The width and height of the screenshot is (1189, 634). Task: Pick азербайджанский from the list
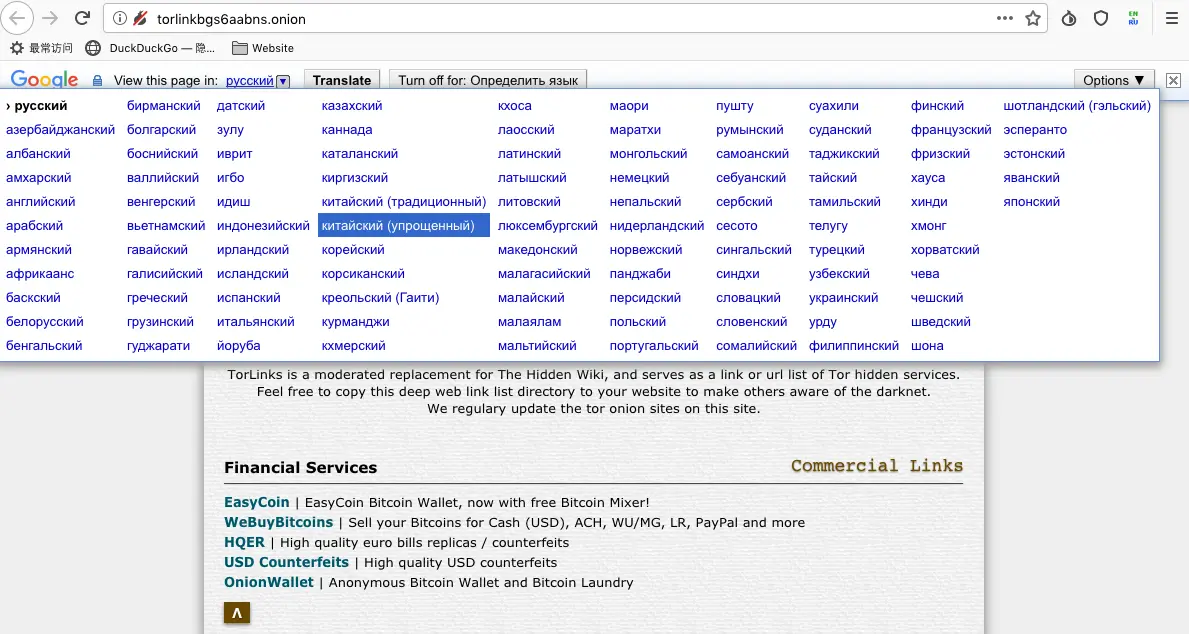pos(61,130)
